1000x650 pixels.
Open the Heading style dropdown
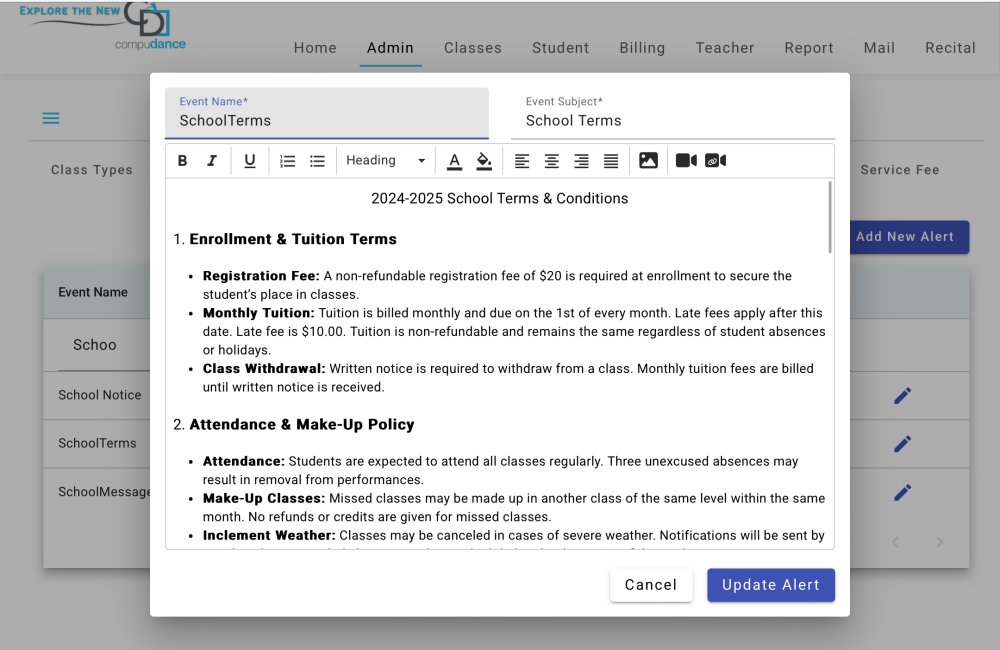coord(385,161)
